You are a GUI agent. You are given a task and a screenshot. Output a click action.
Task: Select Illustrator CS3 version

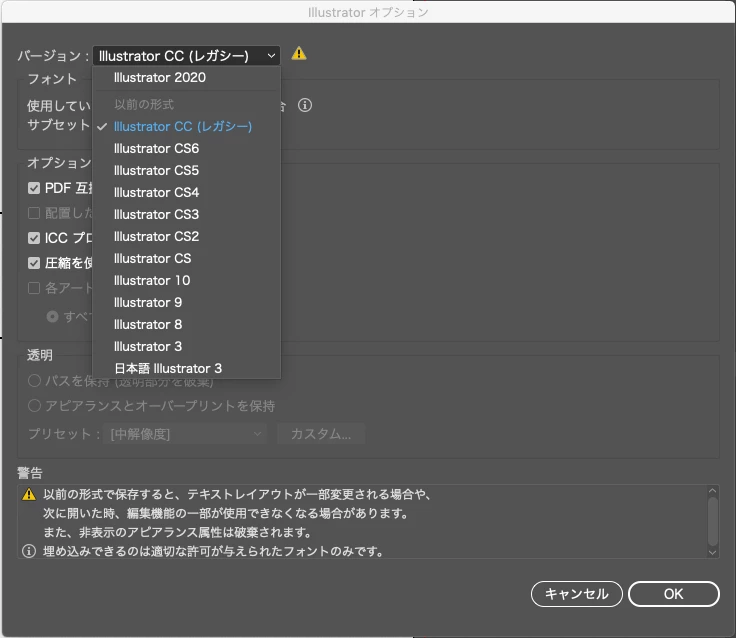tap(187, 215)
